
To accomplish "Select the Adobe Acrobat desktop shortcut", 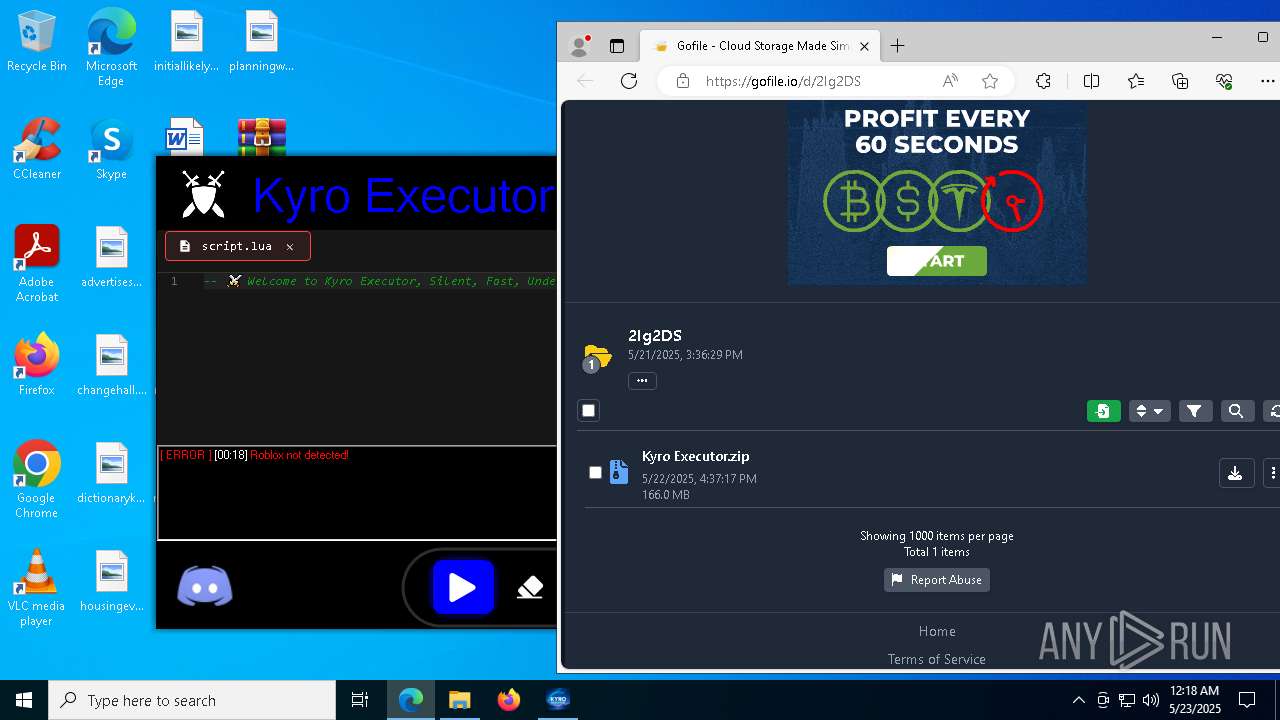I will 37,264.
